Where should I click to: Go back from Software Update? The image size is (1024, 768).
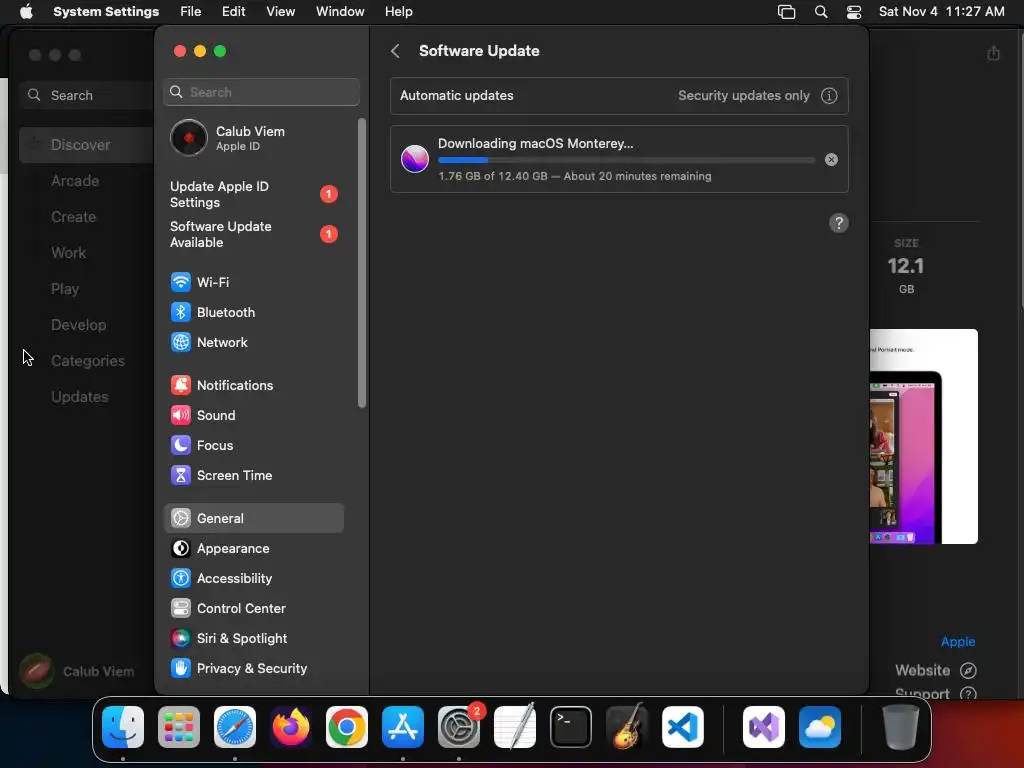click(x=395, y=51)
